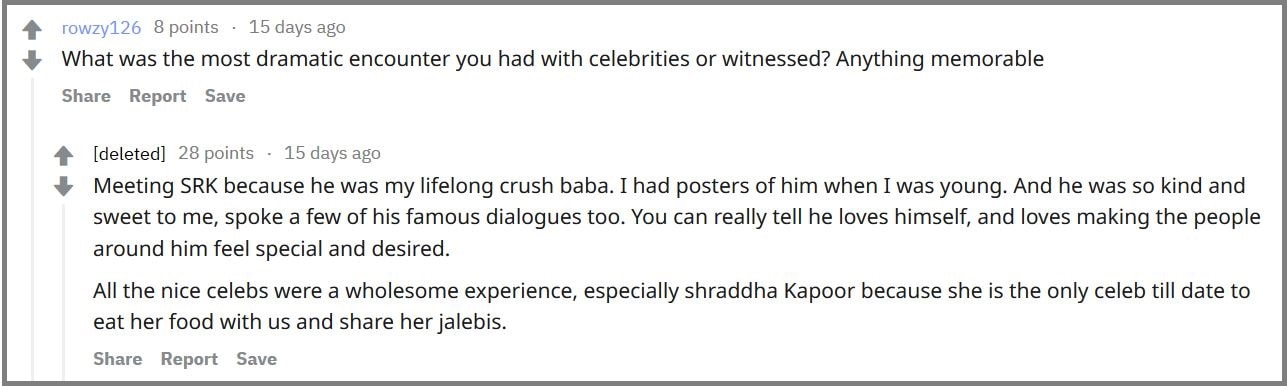Click the [deleted] author label
This screenshot has height=386, width=1287.
pyautogui.click(x=129, y=153)
